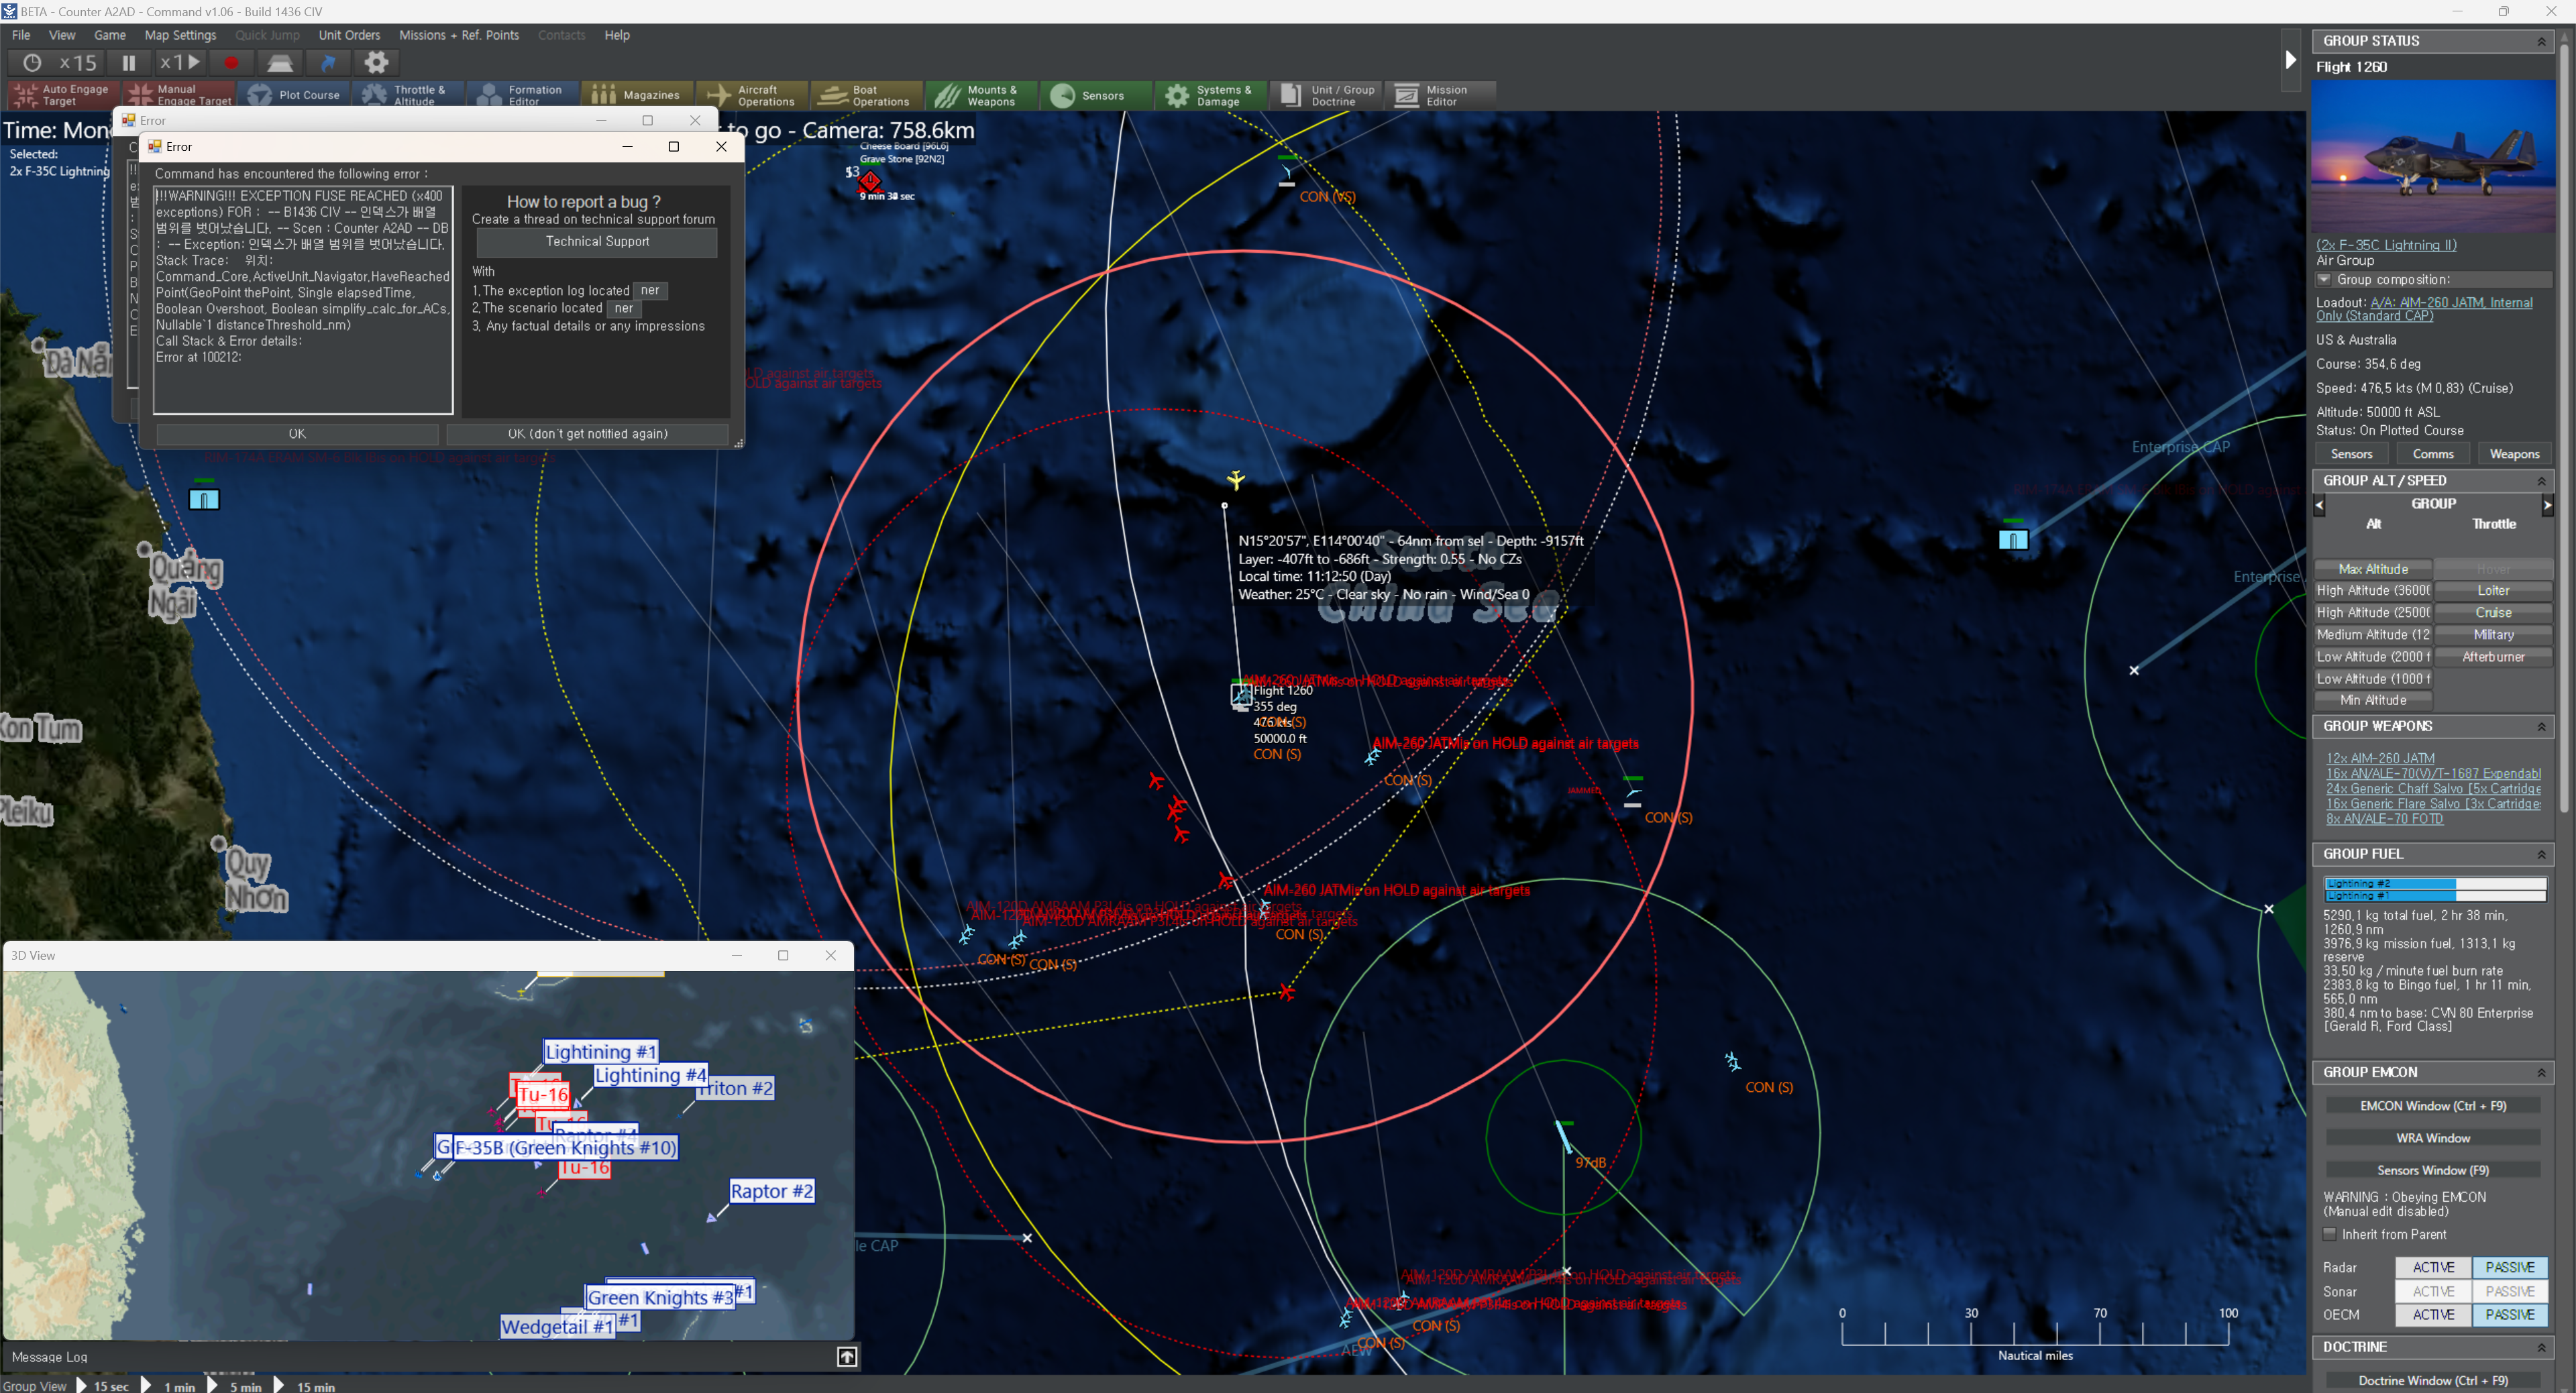Click the blue curved arrow toolbar icon
The width and height of the screenshot is (2576, 1393).
[x=328, y=63]
